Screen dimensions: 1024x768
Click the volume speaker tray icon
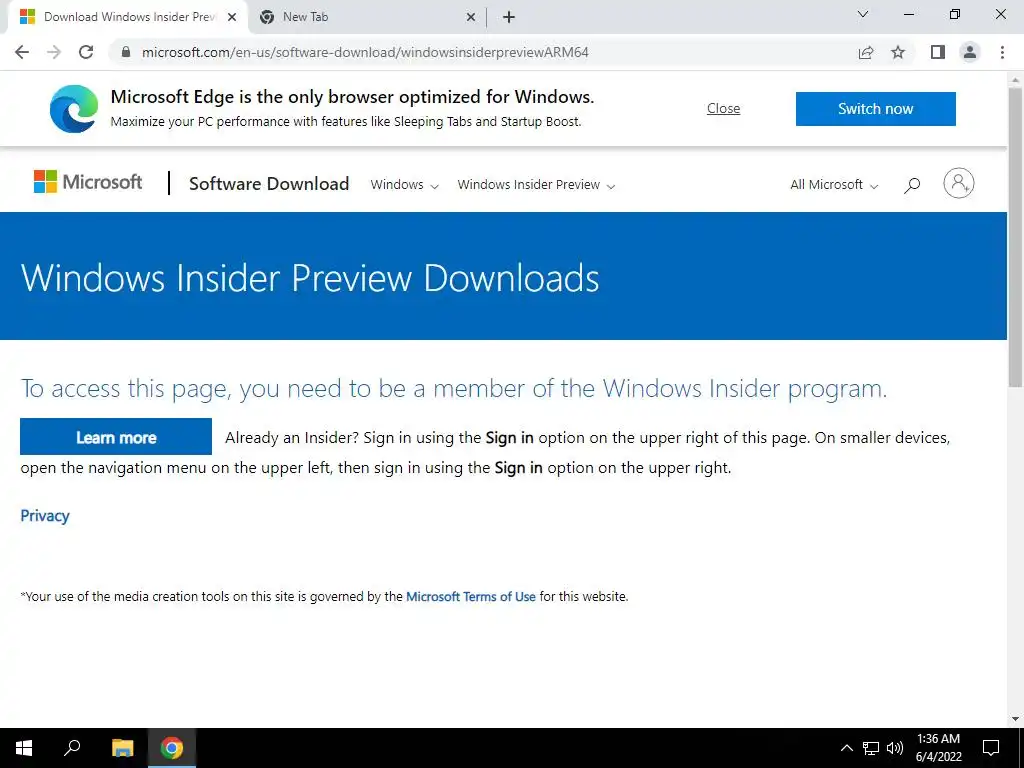coord(895,748)
